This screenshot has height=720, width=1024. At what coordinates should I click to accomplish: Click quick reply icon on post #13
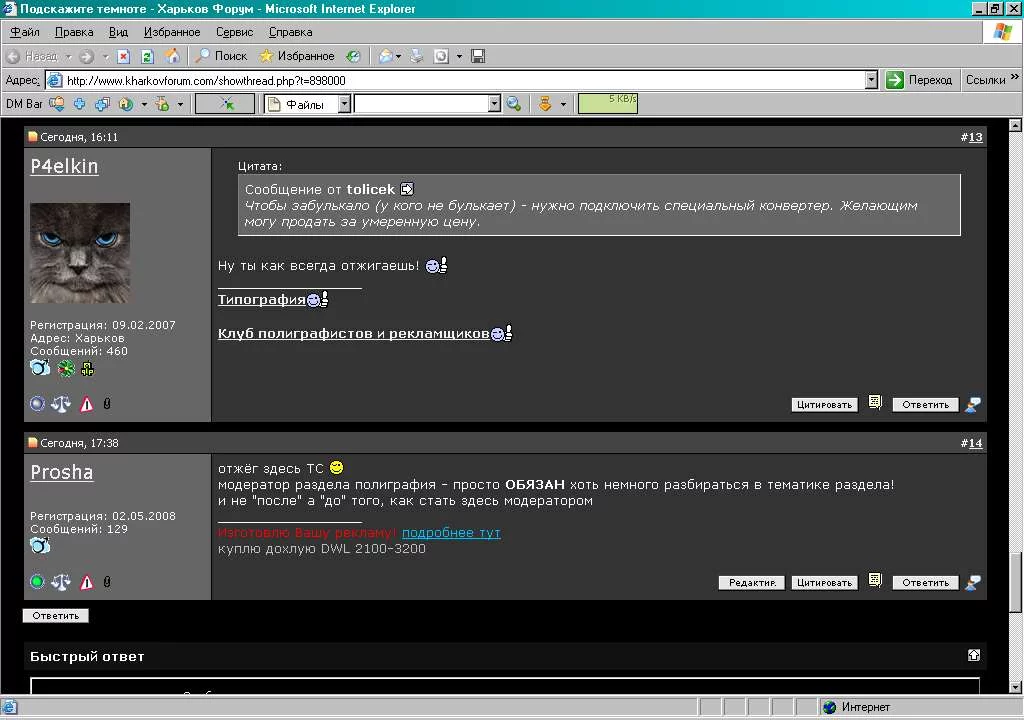(972, 404)
